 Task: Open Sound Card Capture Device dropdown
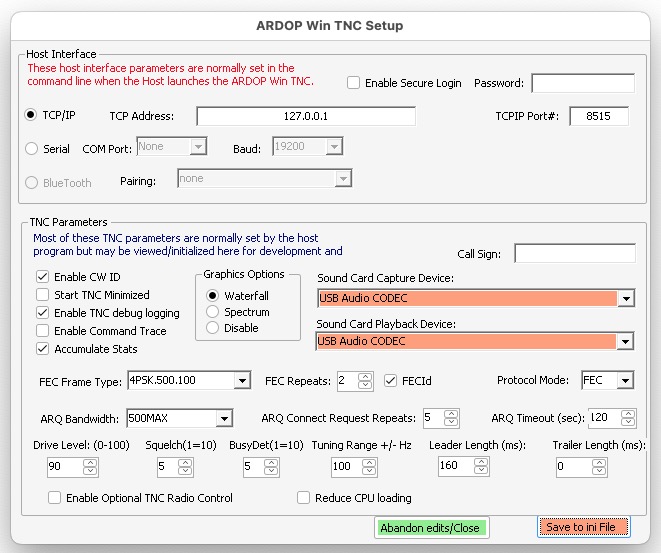[625, 298]
